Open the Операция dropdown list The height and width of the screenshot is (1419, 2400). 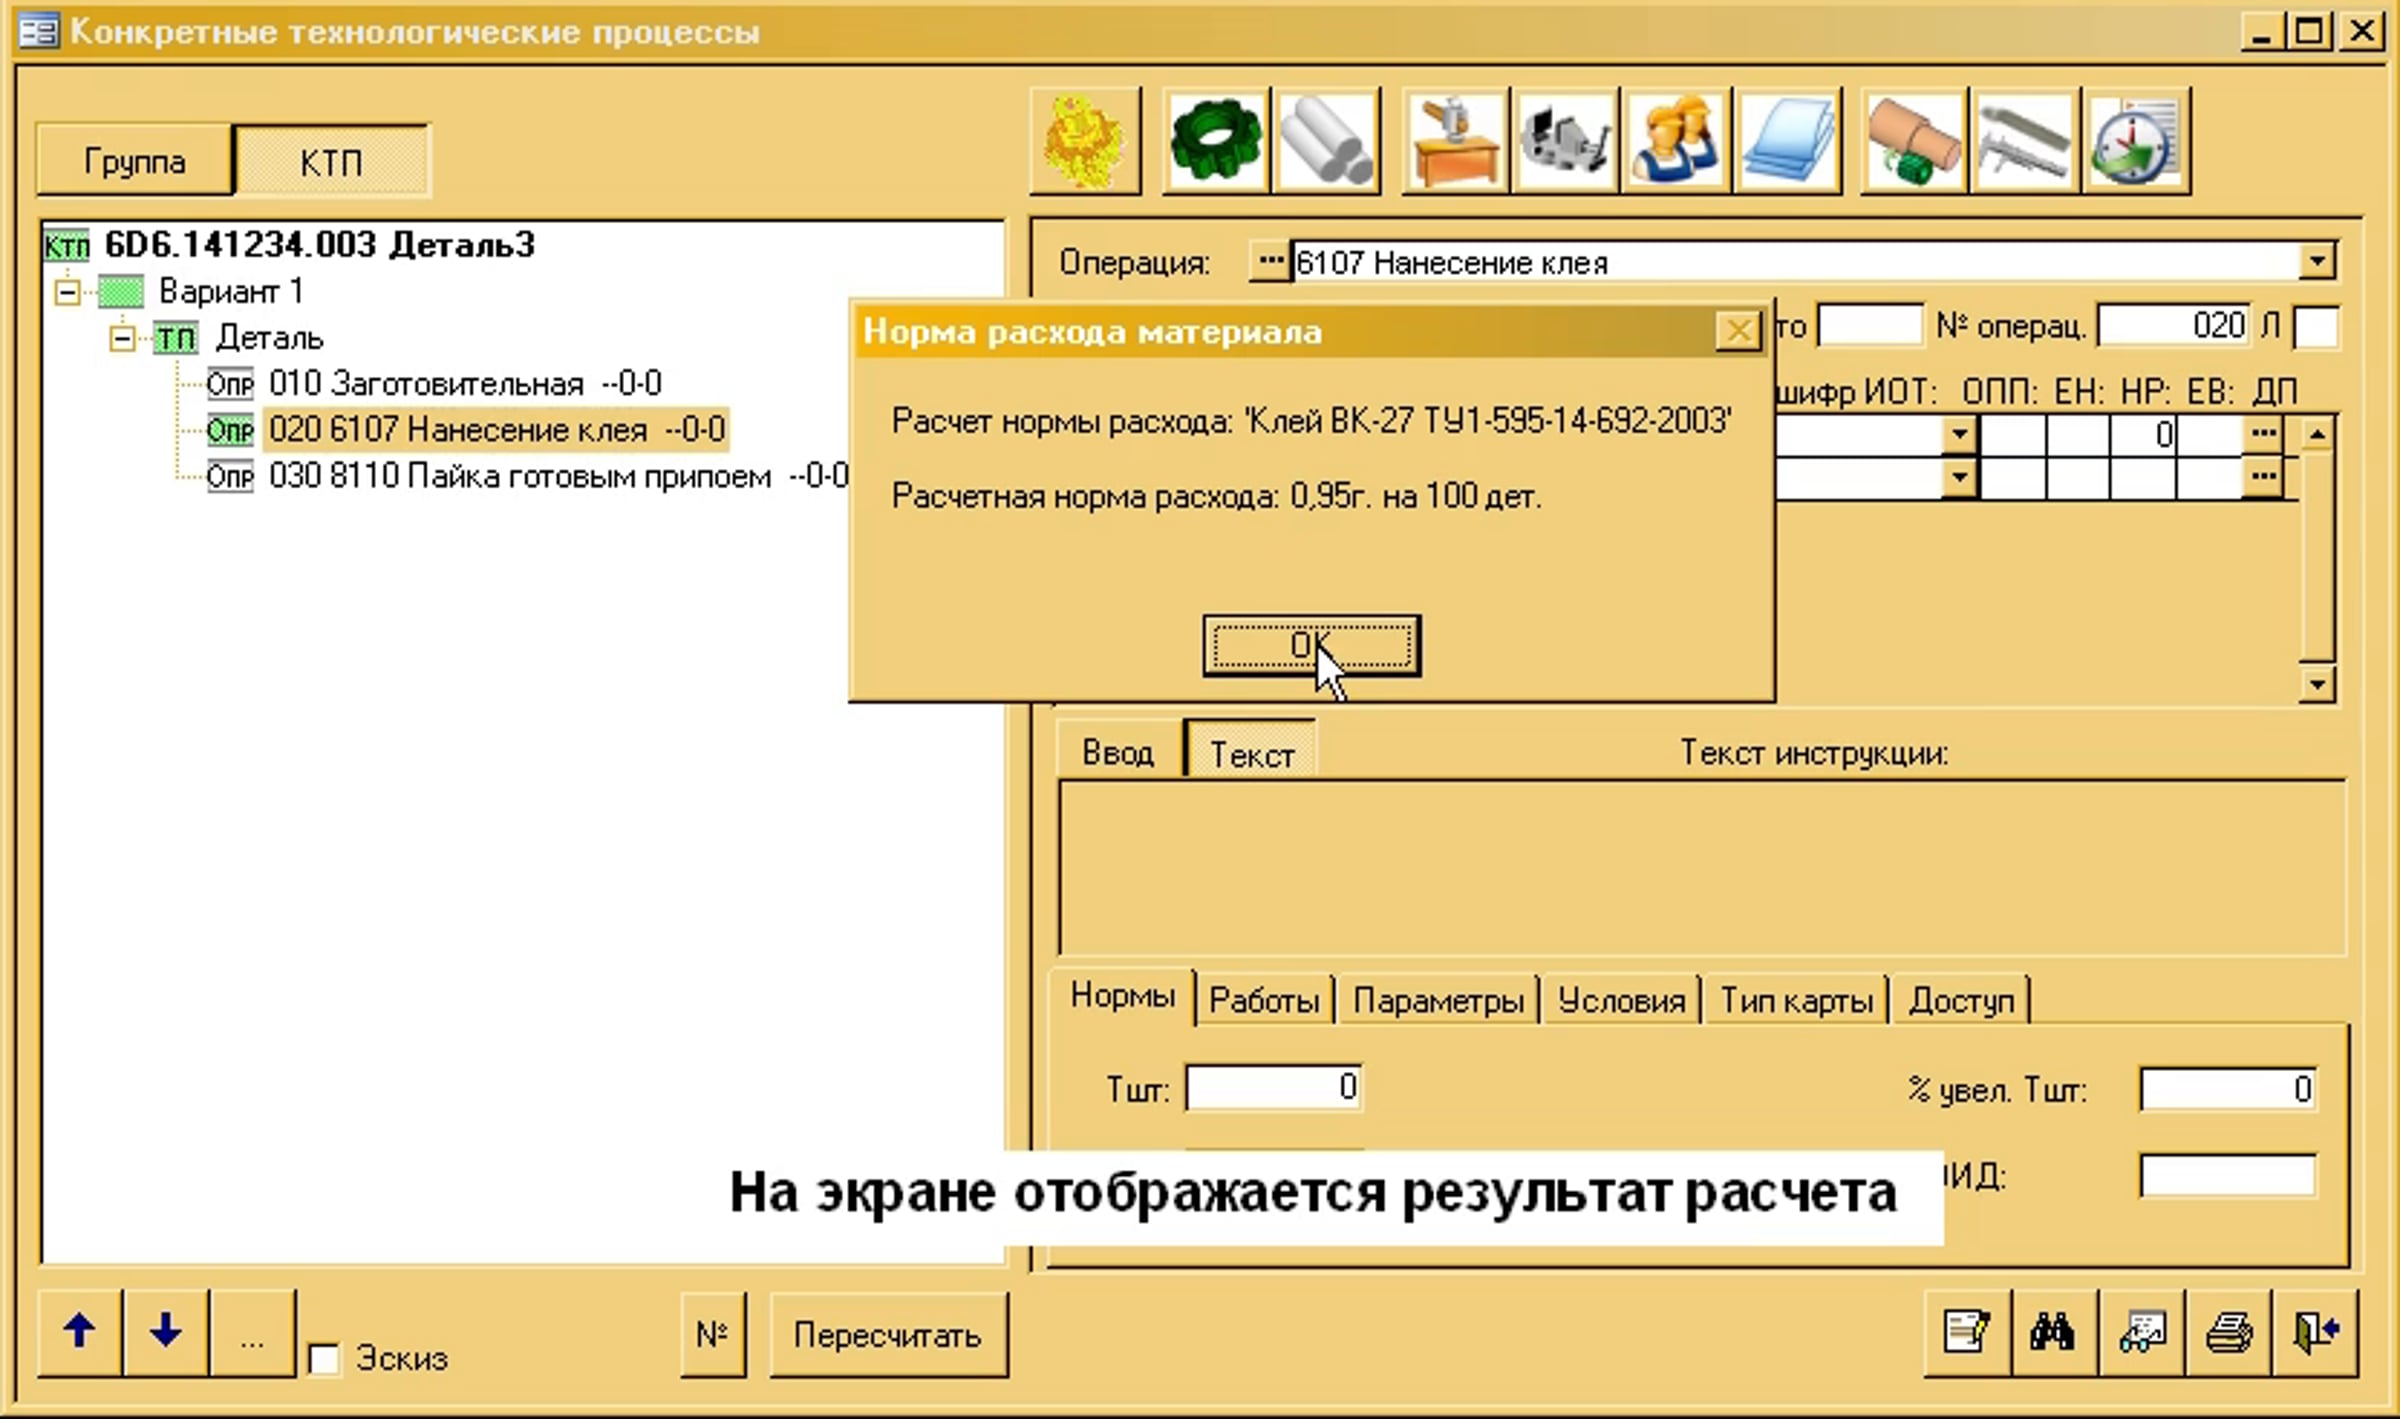2317,262
